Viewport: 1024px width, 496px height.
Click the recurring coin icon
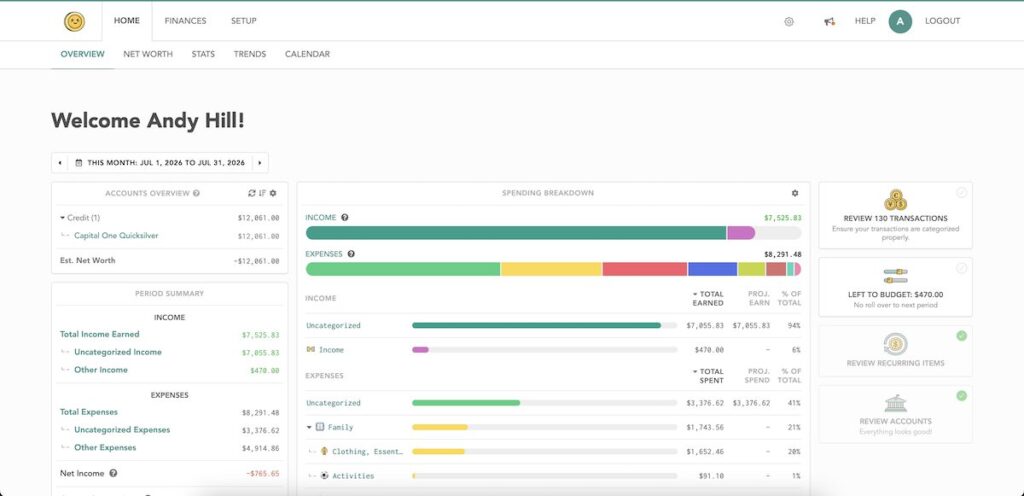[x=895, y=344]
